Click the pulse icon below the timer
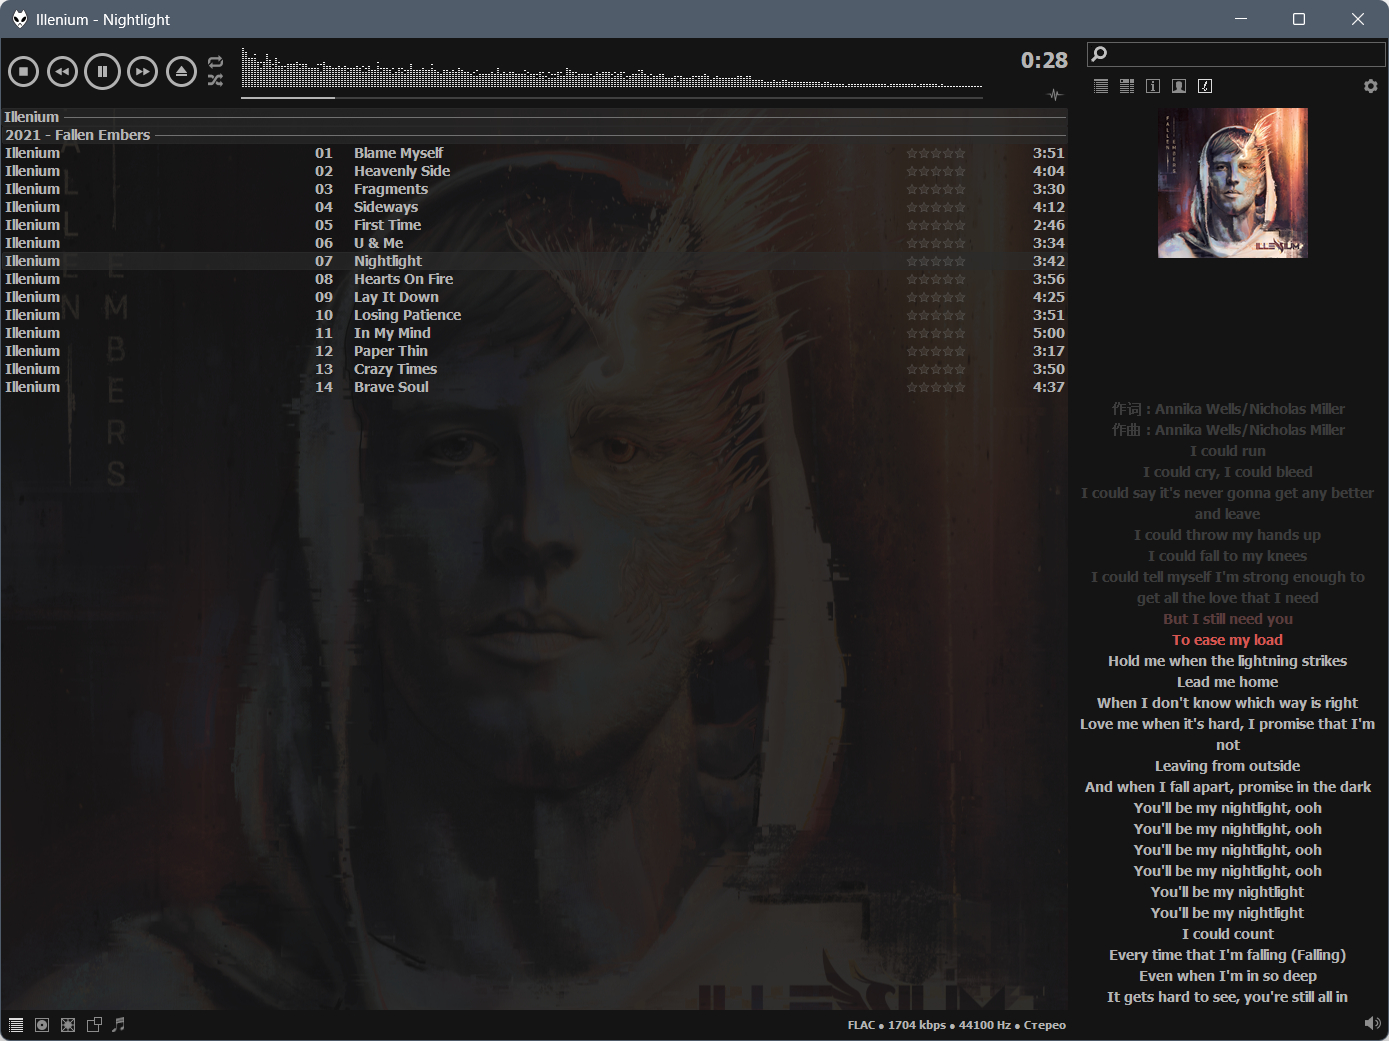The image size is (1389, 1041). (1055, 95)
